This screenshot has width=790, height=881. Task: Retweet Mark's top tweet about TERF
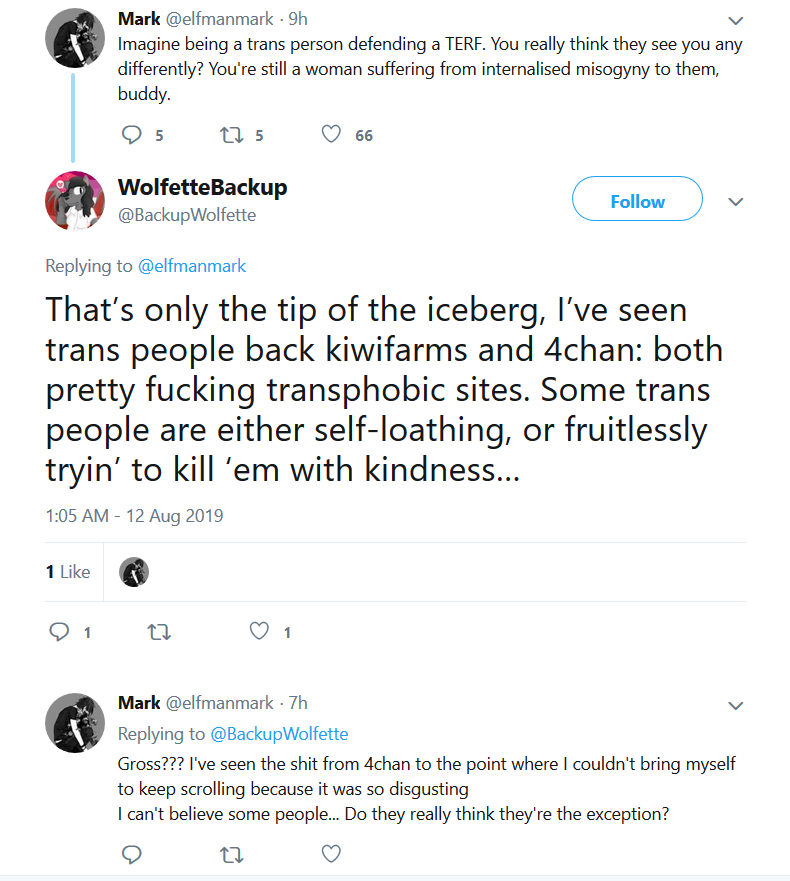point(231,135)
